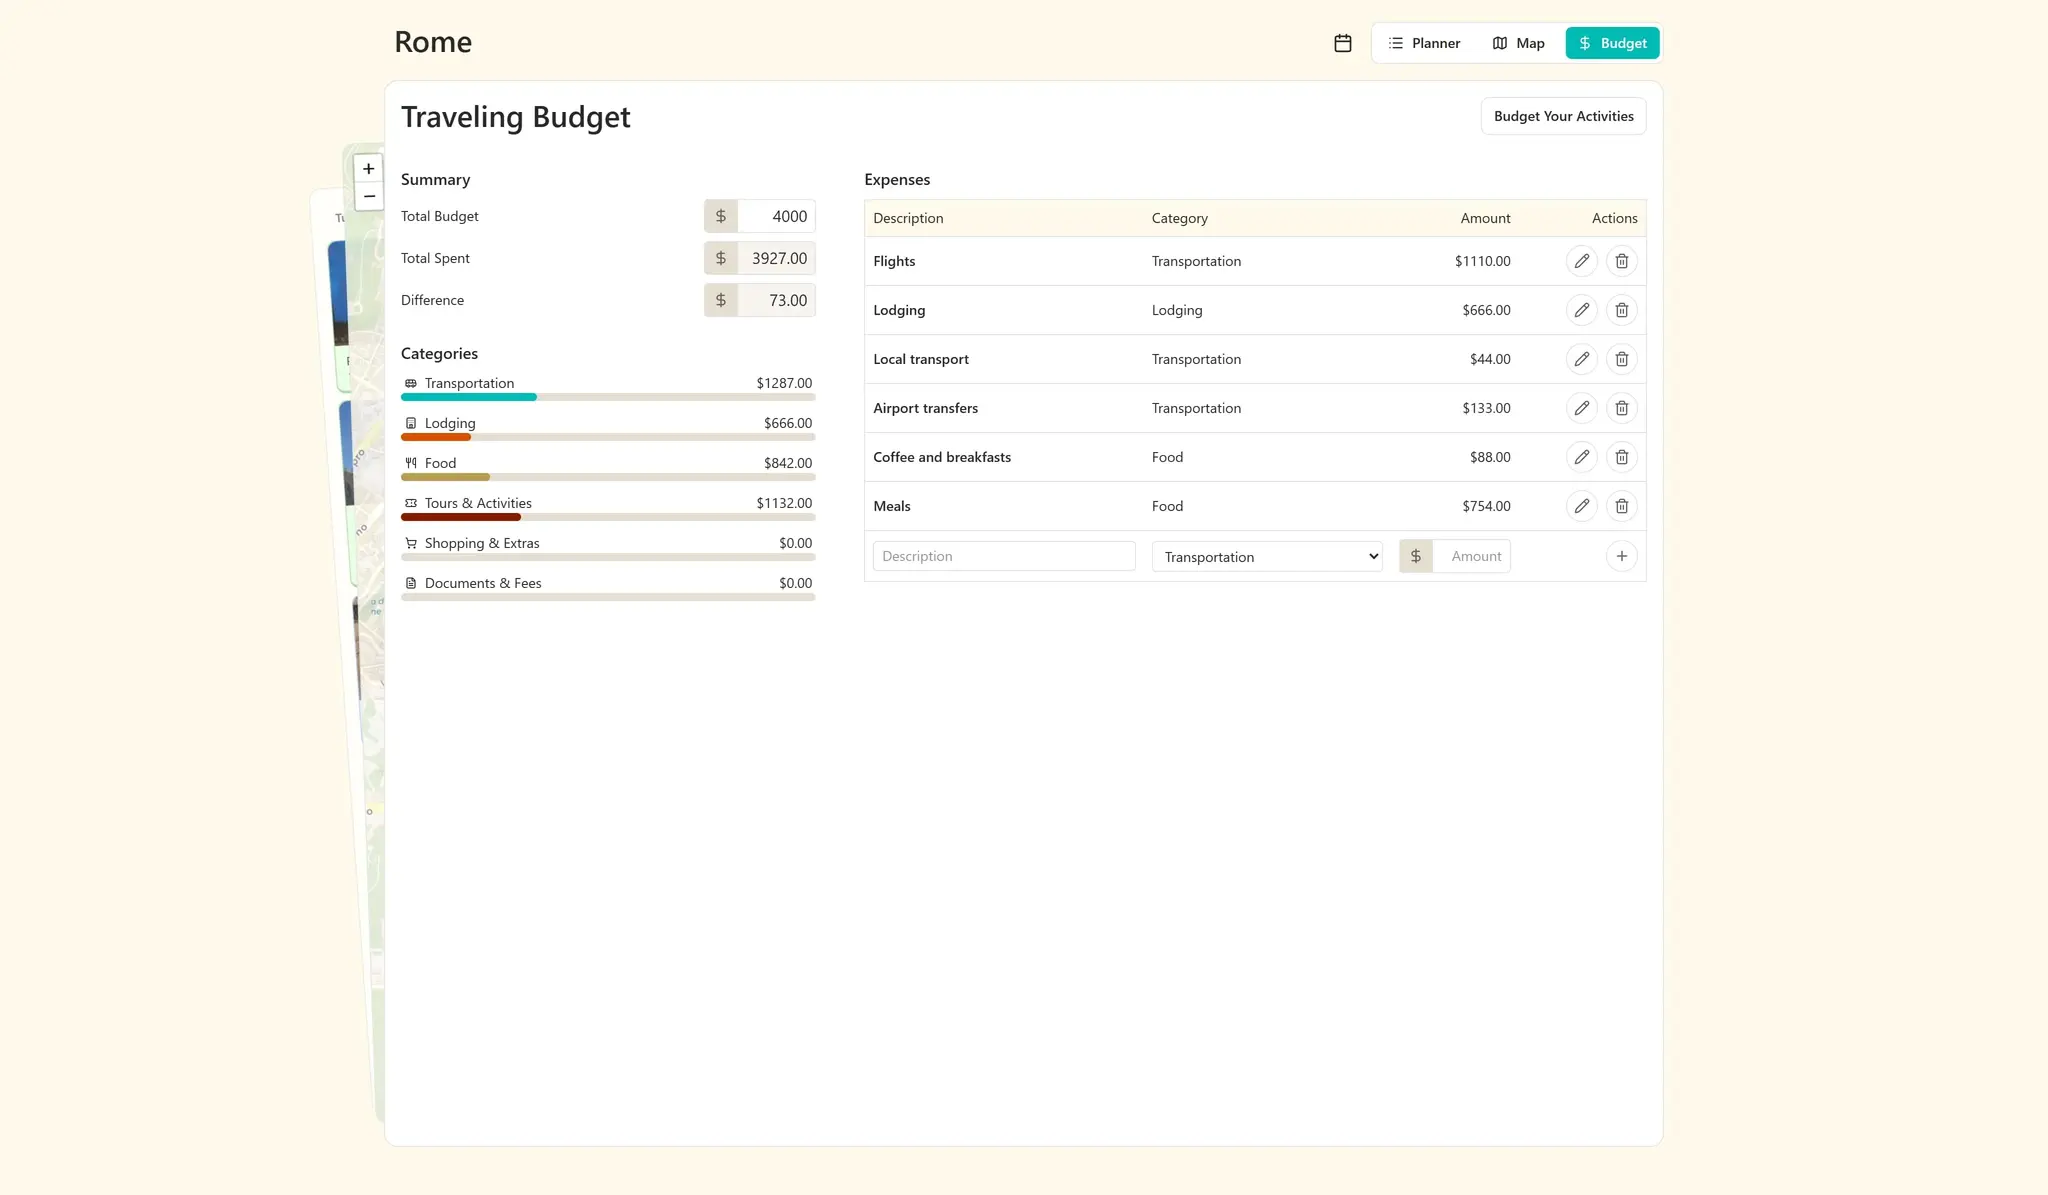Zoom out on the map using minus button
Screen dimensions: 2048x1195
coord(368,196)
